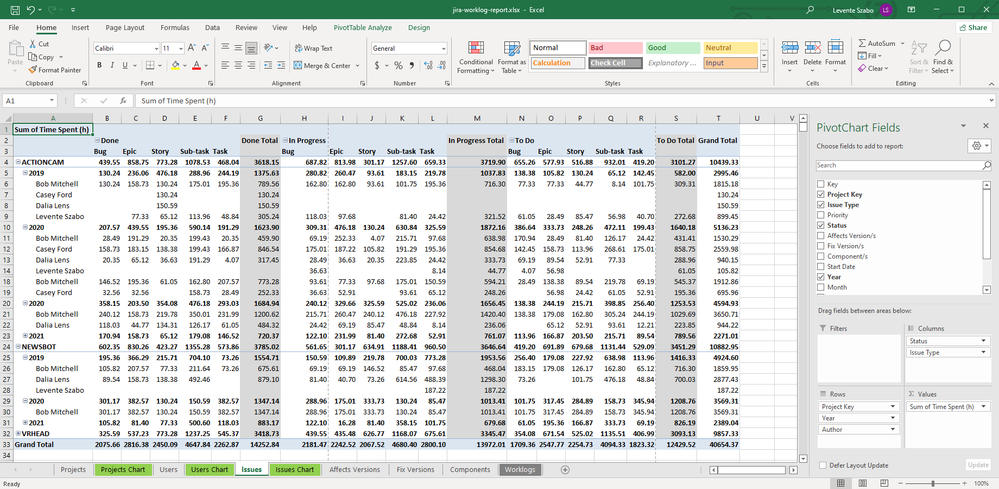Click the Merge & Center icon
This screenshot has height=489, width=999.
coord(300,65)
